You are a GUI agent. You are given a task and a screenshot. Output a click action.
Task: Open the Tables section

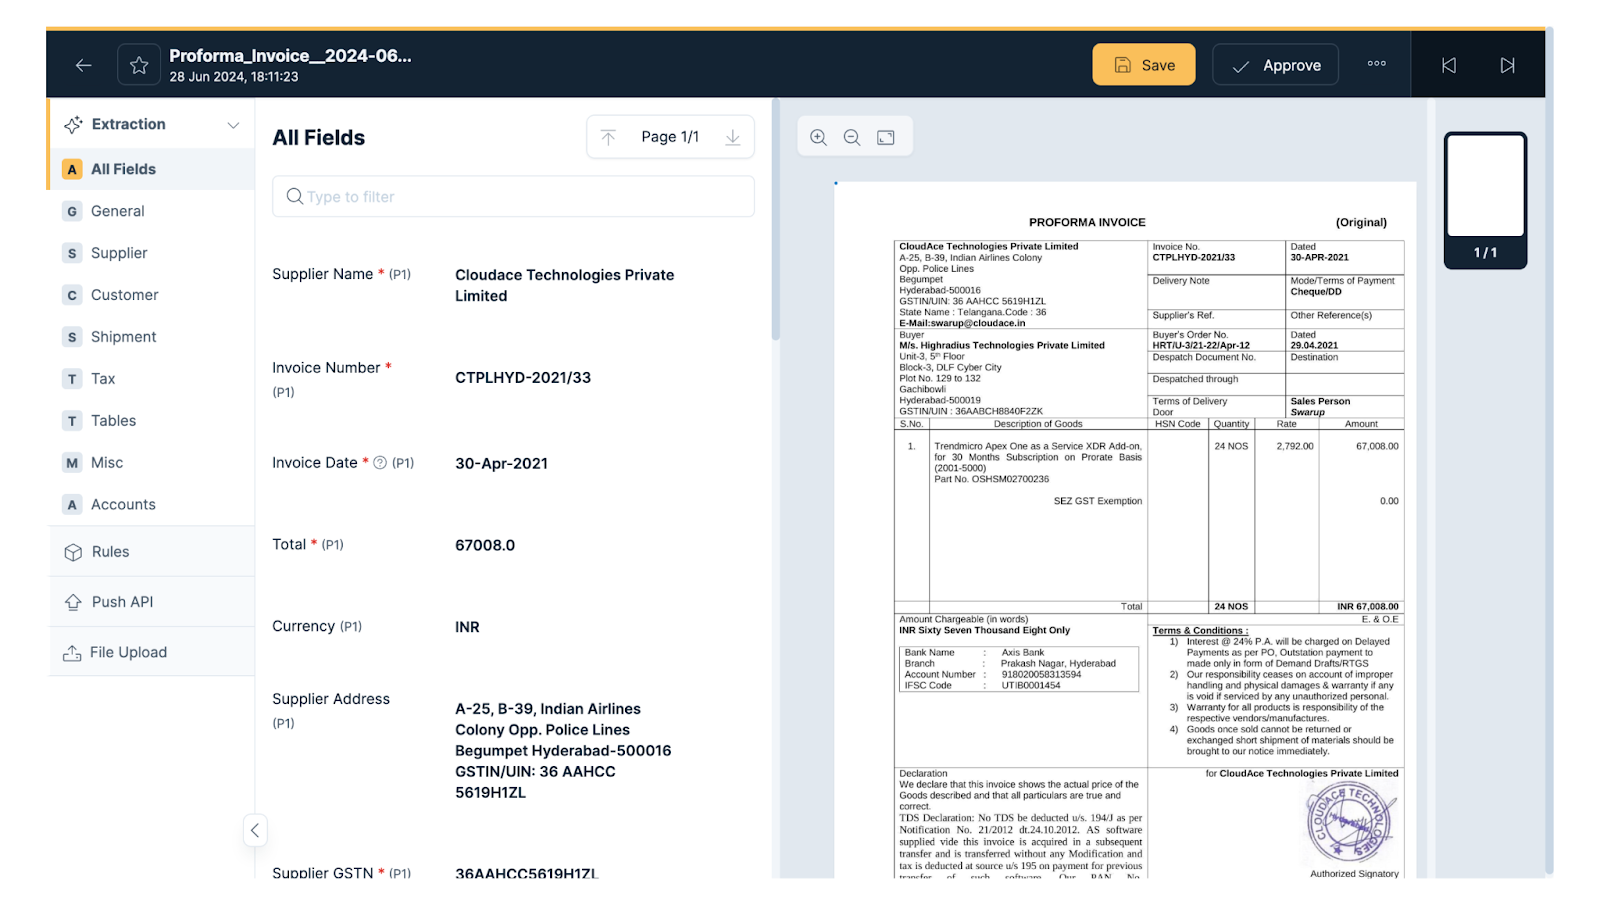(x=152, y=421)
